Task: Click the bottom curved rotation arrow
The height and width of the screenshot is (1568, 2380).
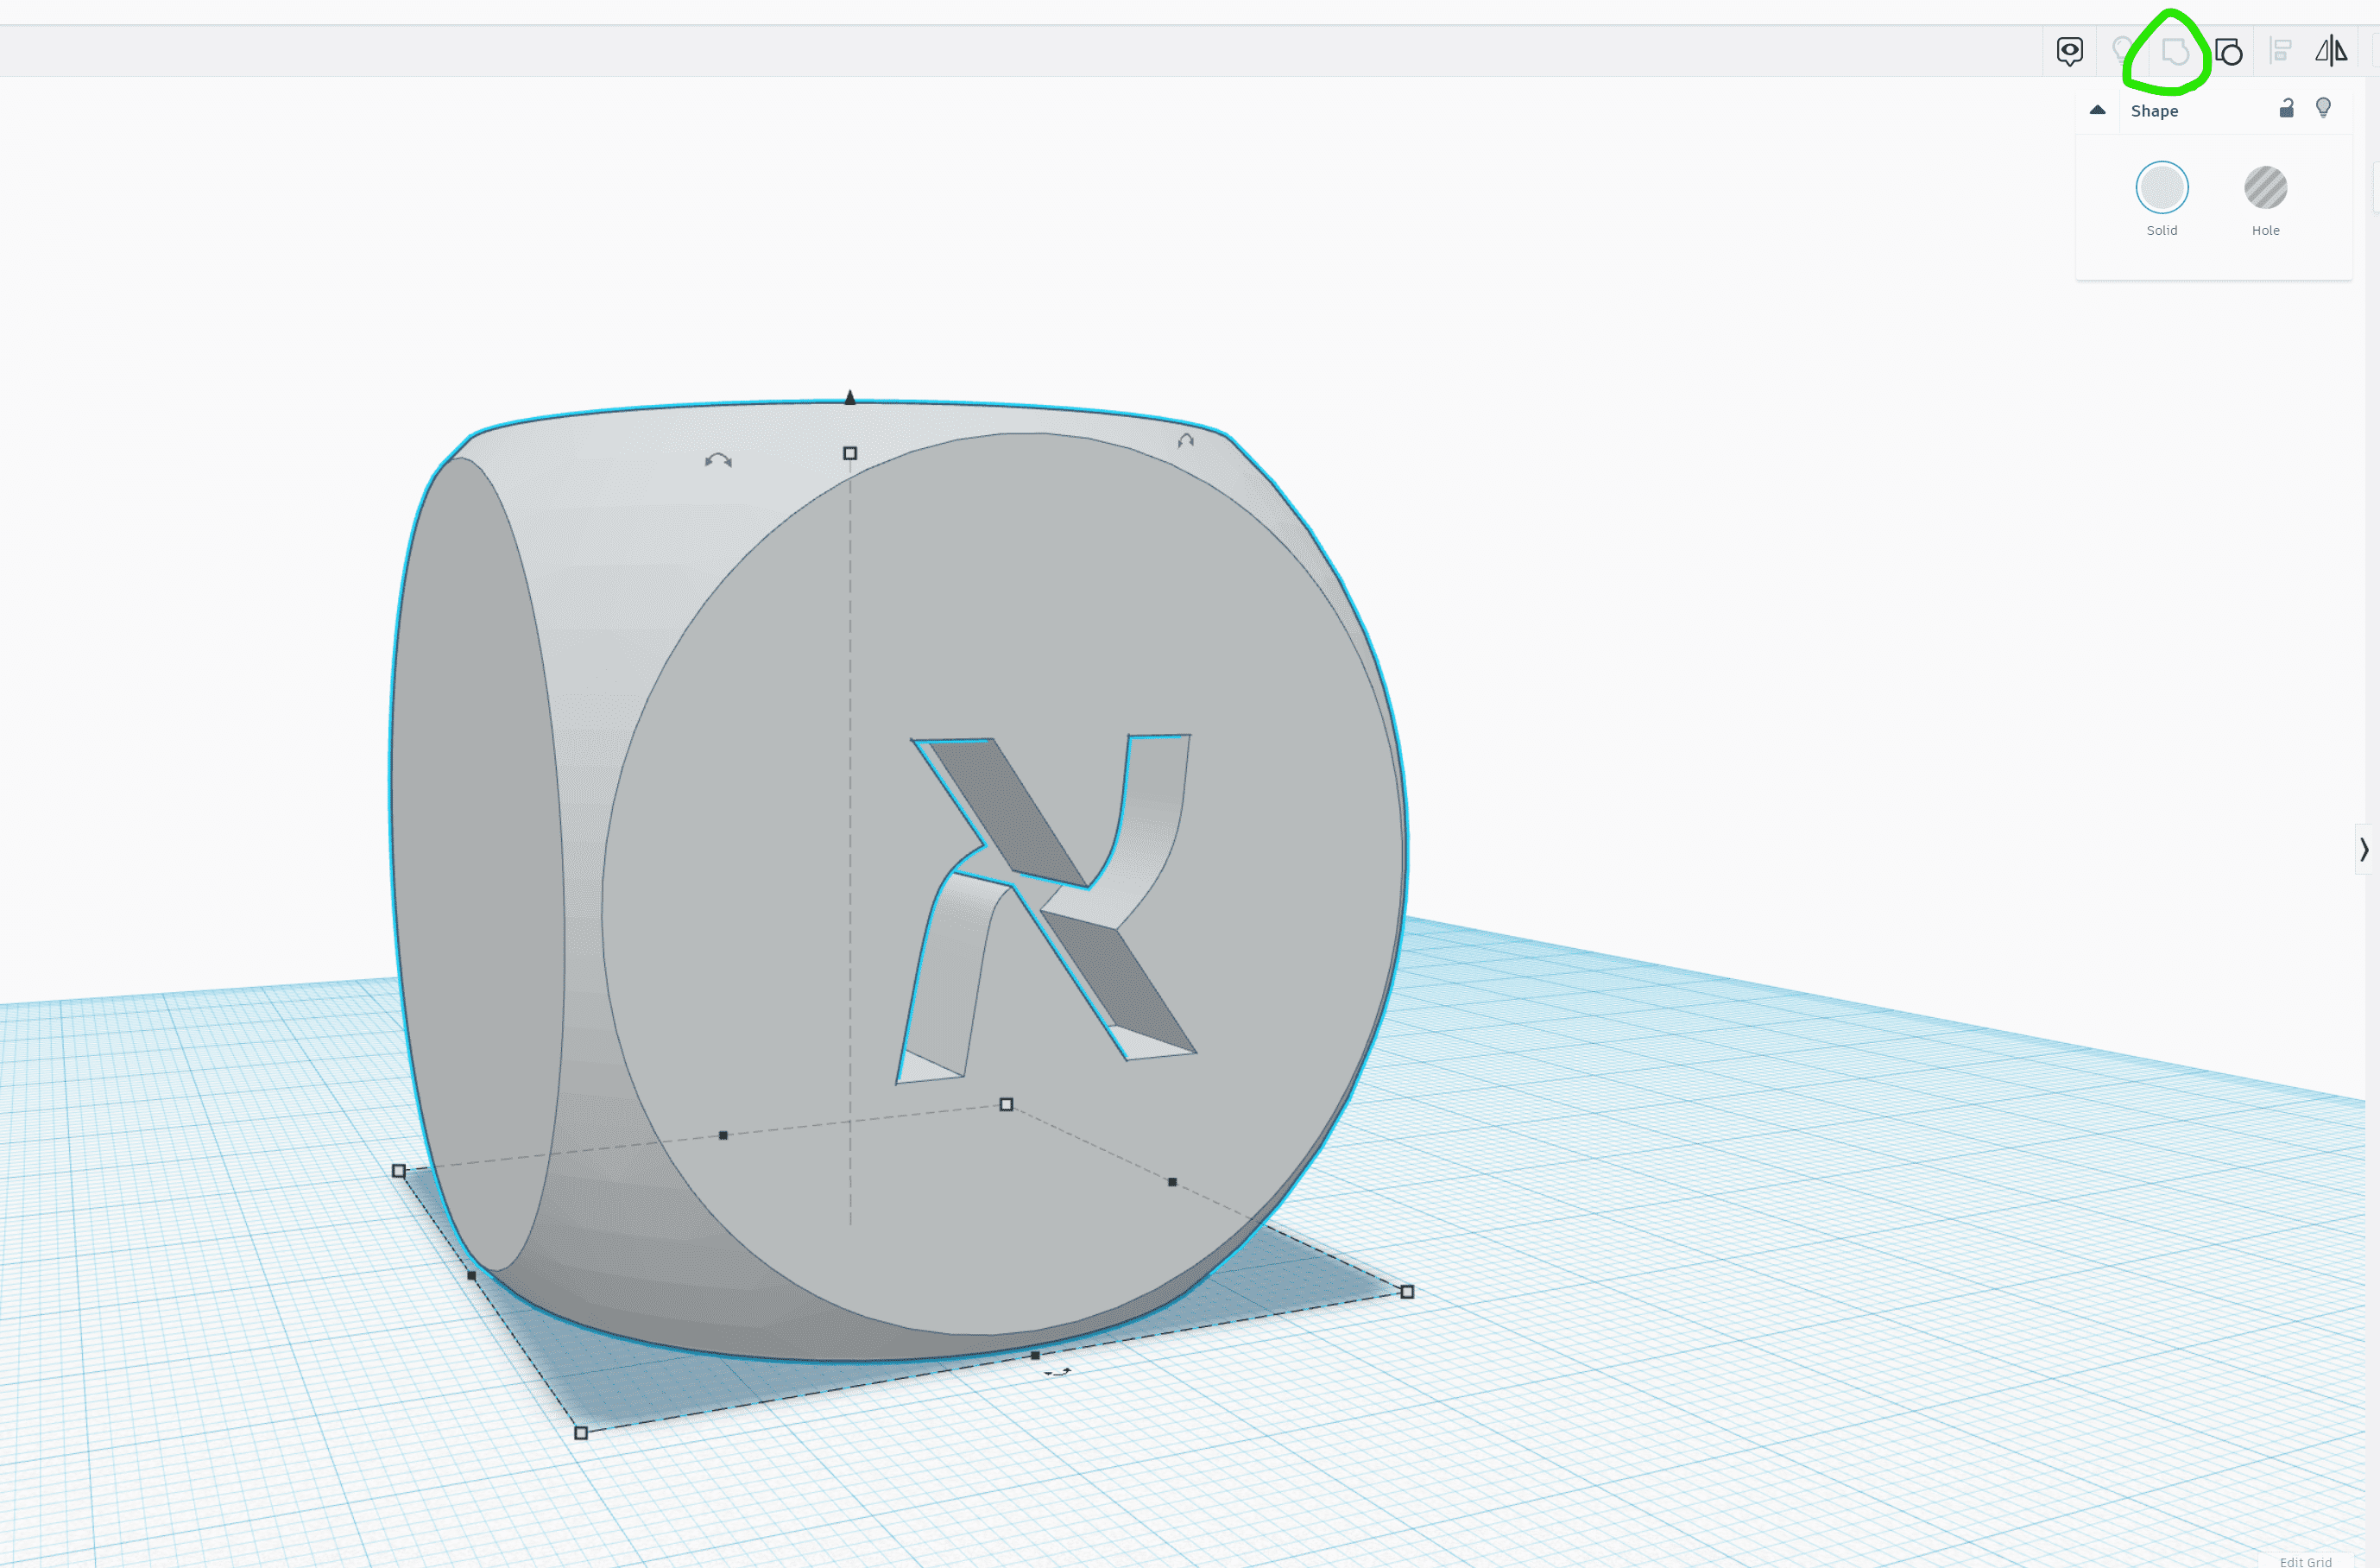Action: (1057, 1373)
